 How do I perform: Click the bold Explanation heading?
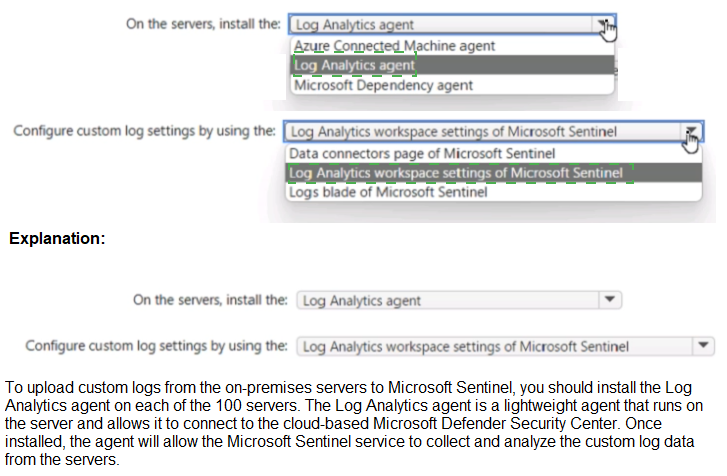click(x=56, y=240)
